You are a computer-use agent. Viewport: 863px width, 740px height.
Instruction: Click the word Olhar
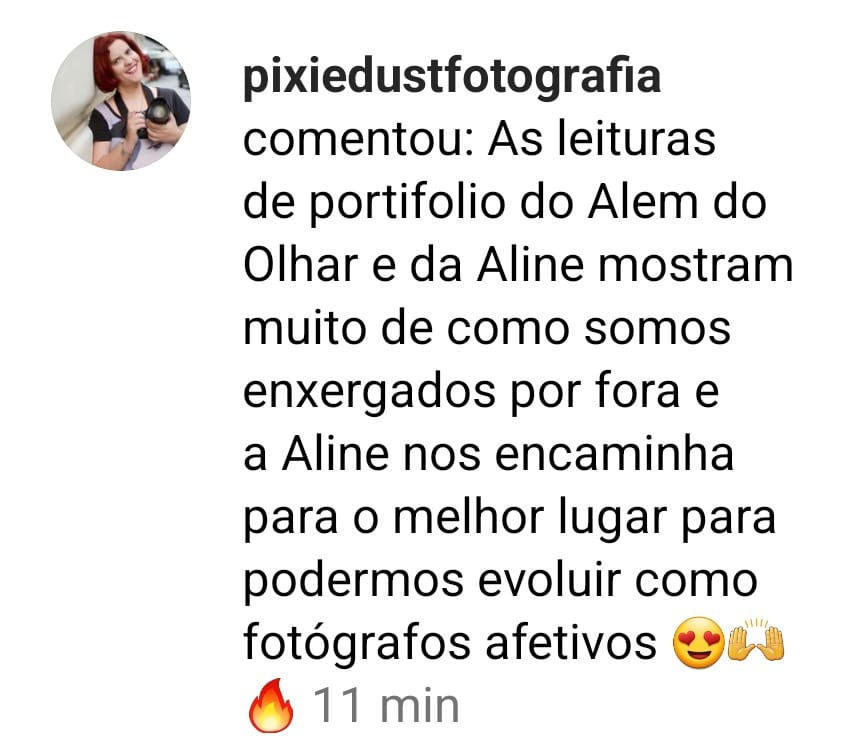[x=301, y=265]
